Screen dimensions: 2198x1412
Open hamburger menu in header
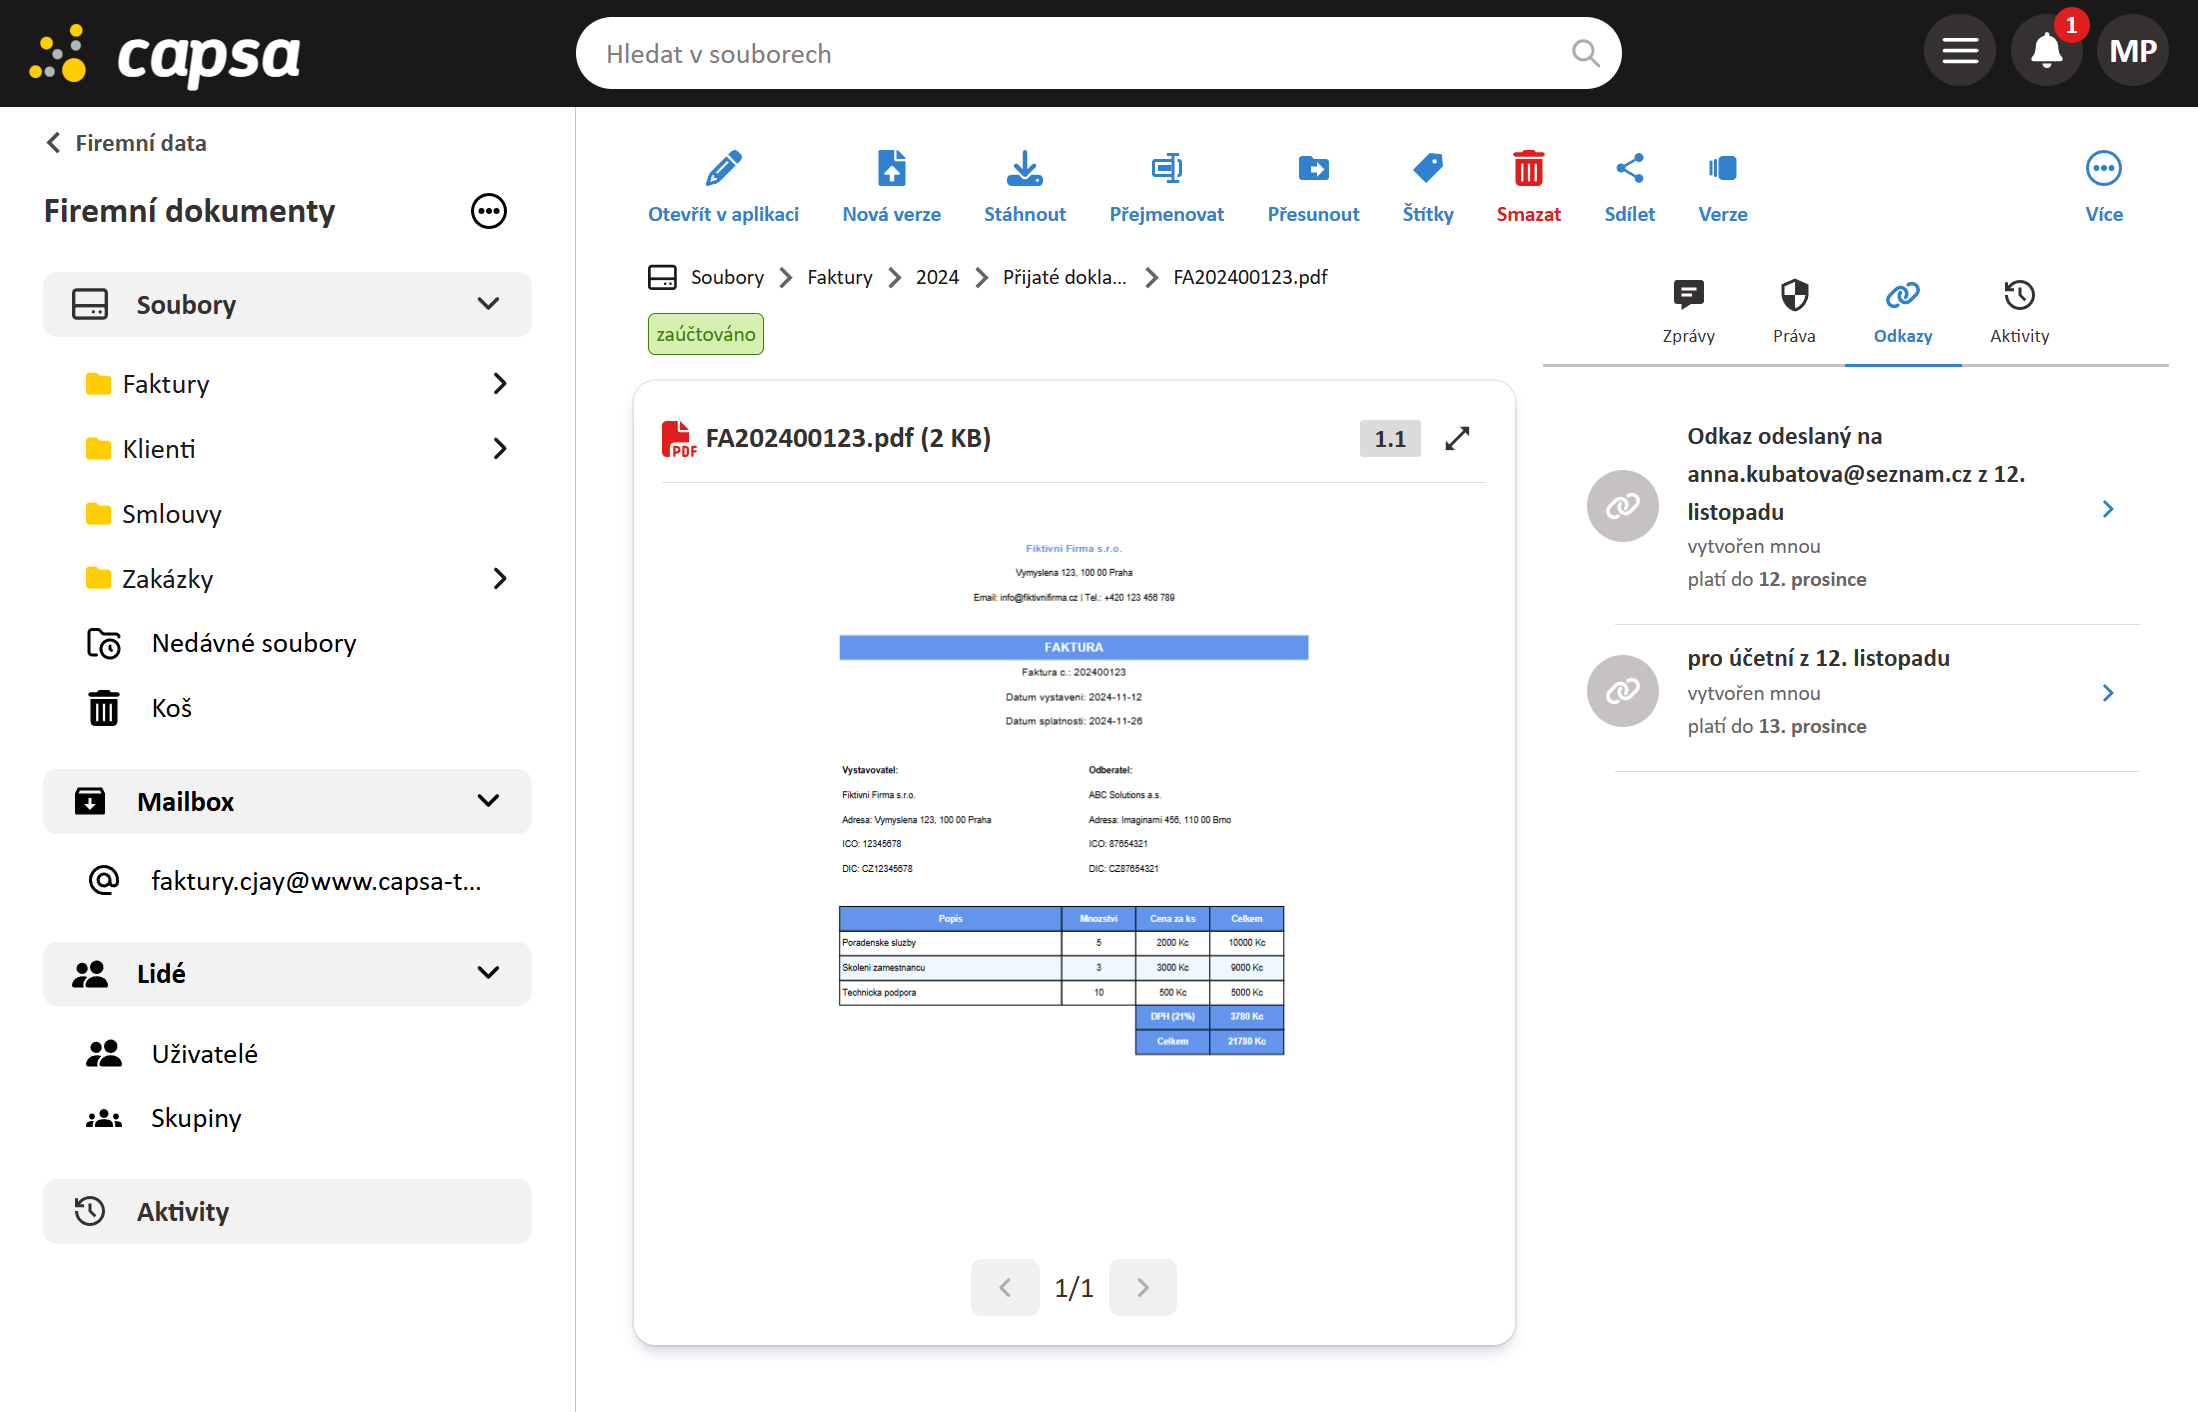pos(1959,51)
